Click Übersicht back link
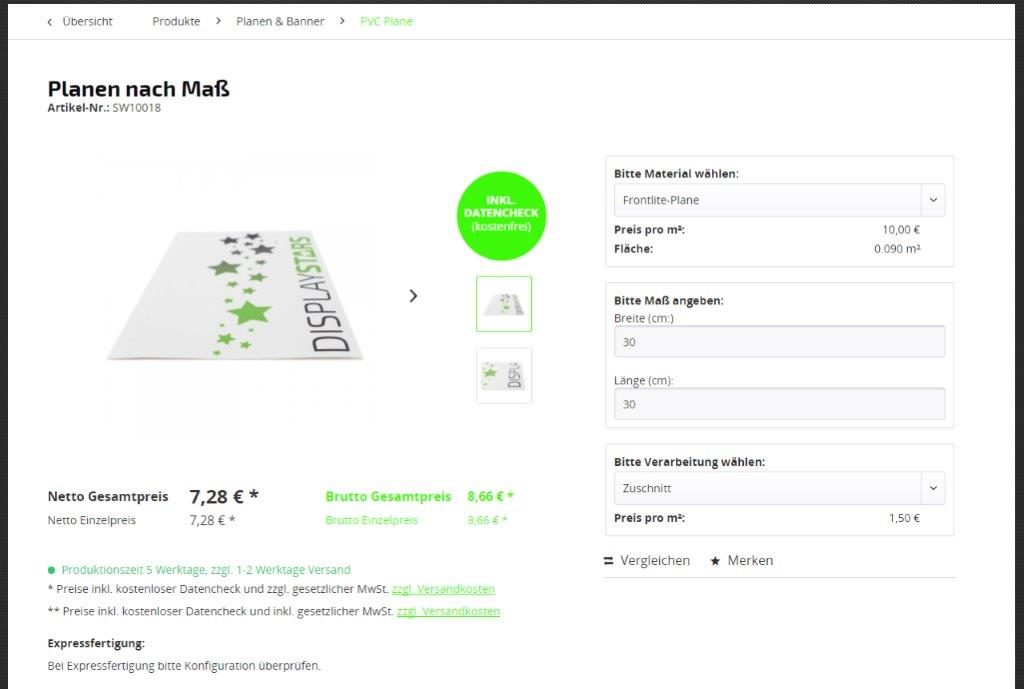The width and height of the screenshot is (1024, 689). (88, 22)
